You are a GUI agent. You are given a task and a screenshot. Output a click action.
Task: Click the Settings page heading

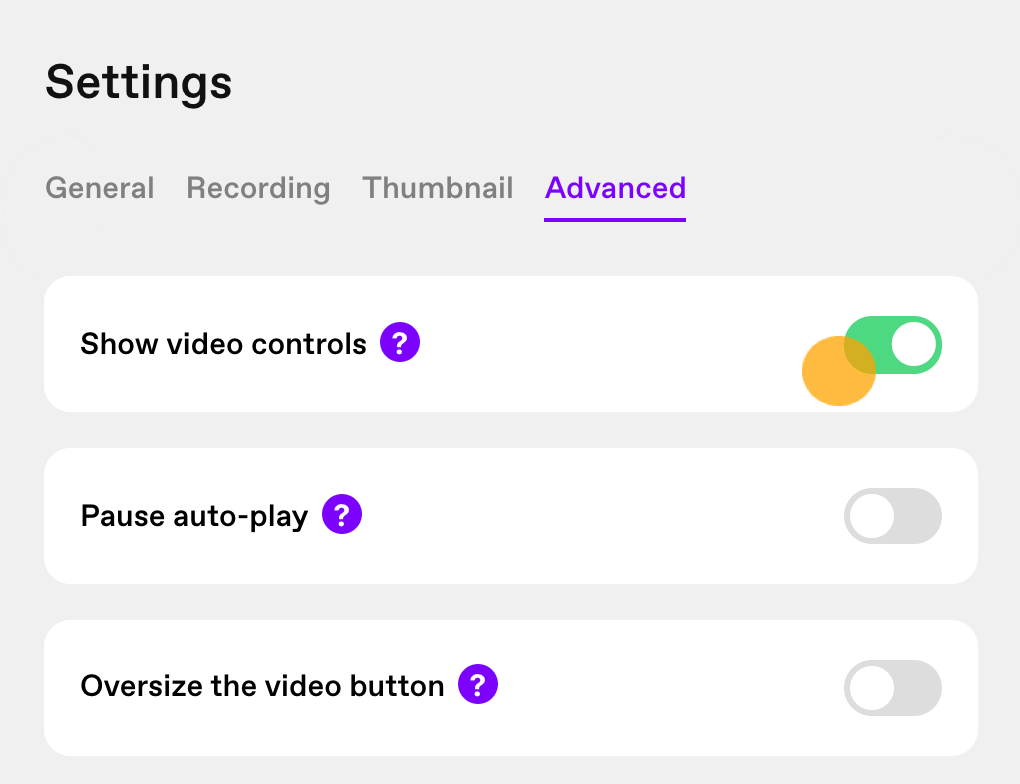click(x=139, y=82)
